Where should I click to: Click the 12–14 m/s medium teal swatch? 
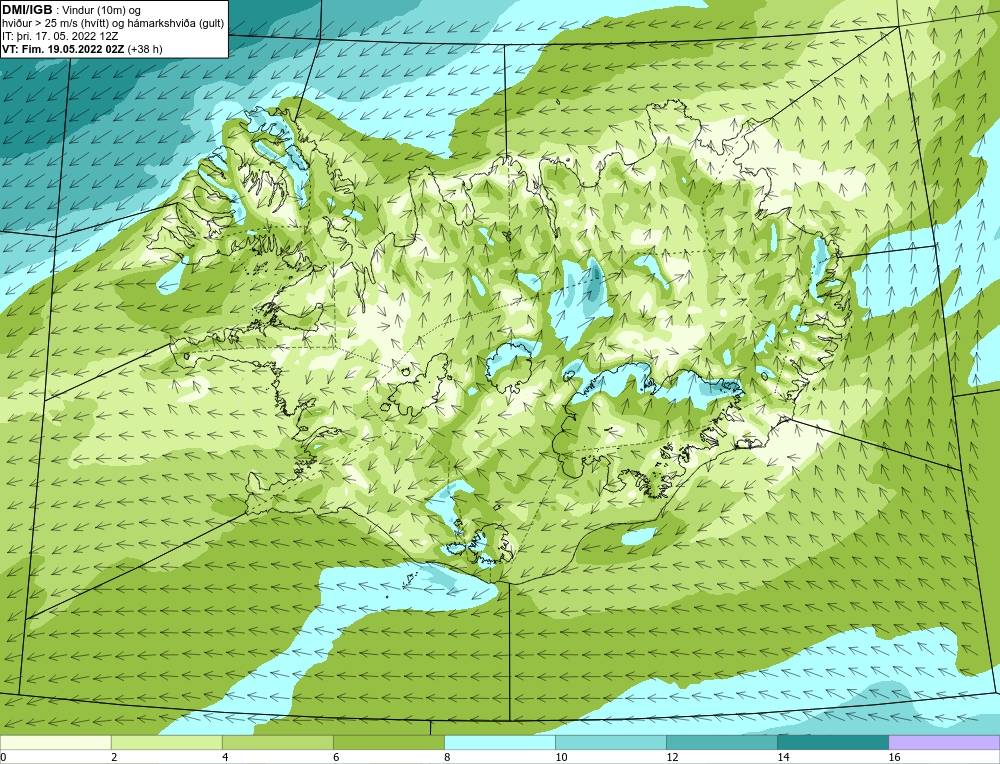[x=721, y=742]
